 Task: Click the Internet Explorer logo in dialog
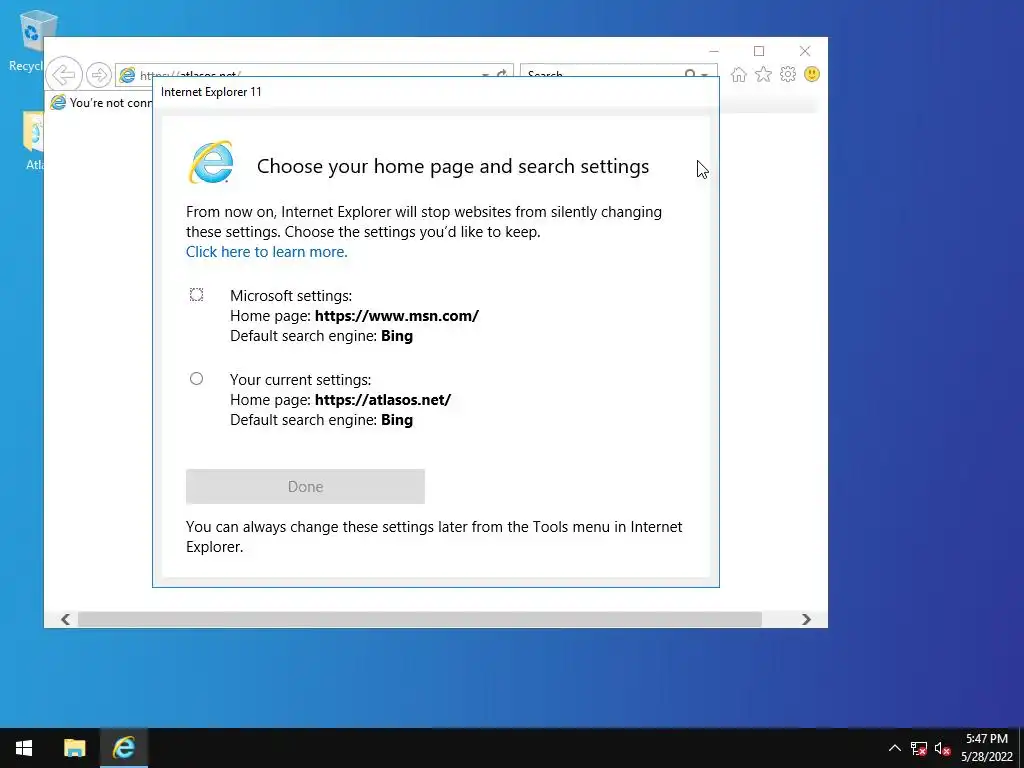tap(211, 162)
